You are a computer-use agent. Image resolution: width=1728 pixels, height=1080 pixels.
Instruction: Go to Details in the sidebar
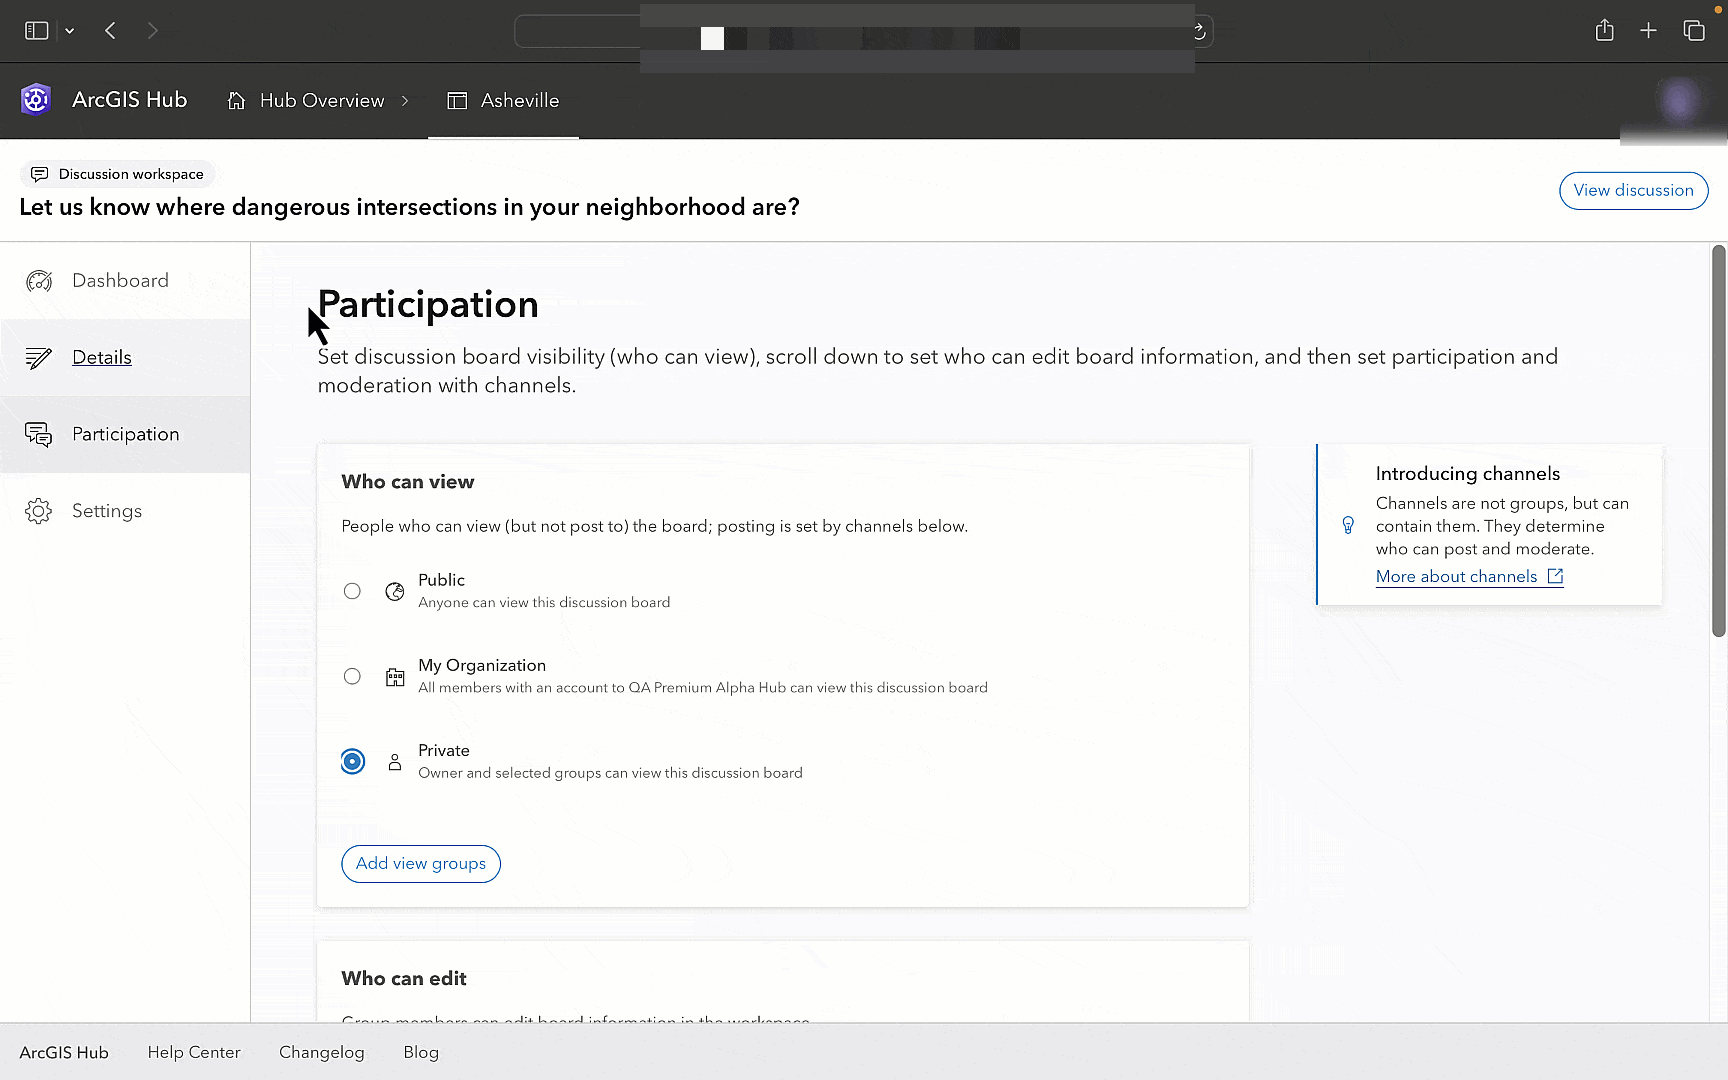click(102, 358)
